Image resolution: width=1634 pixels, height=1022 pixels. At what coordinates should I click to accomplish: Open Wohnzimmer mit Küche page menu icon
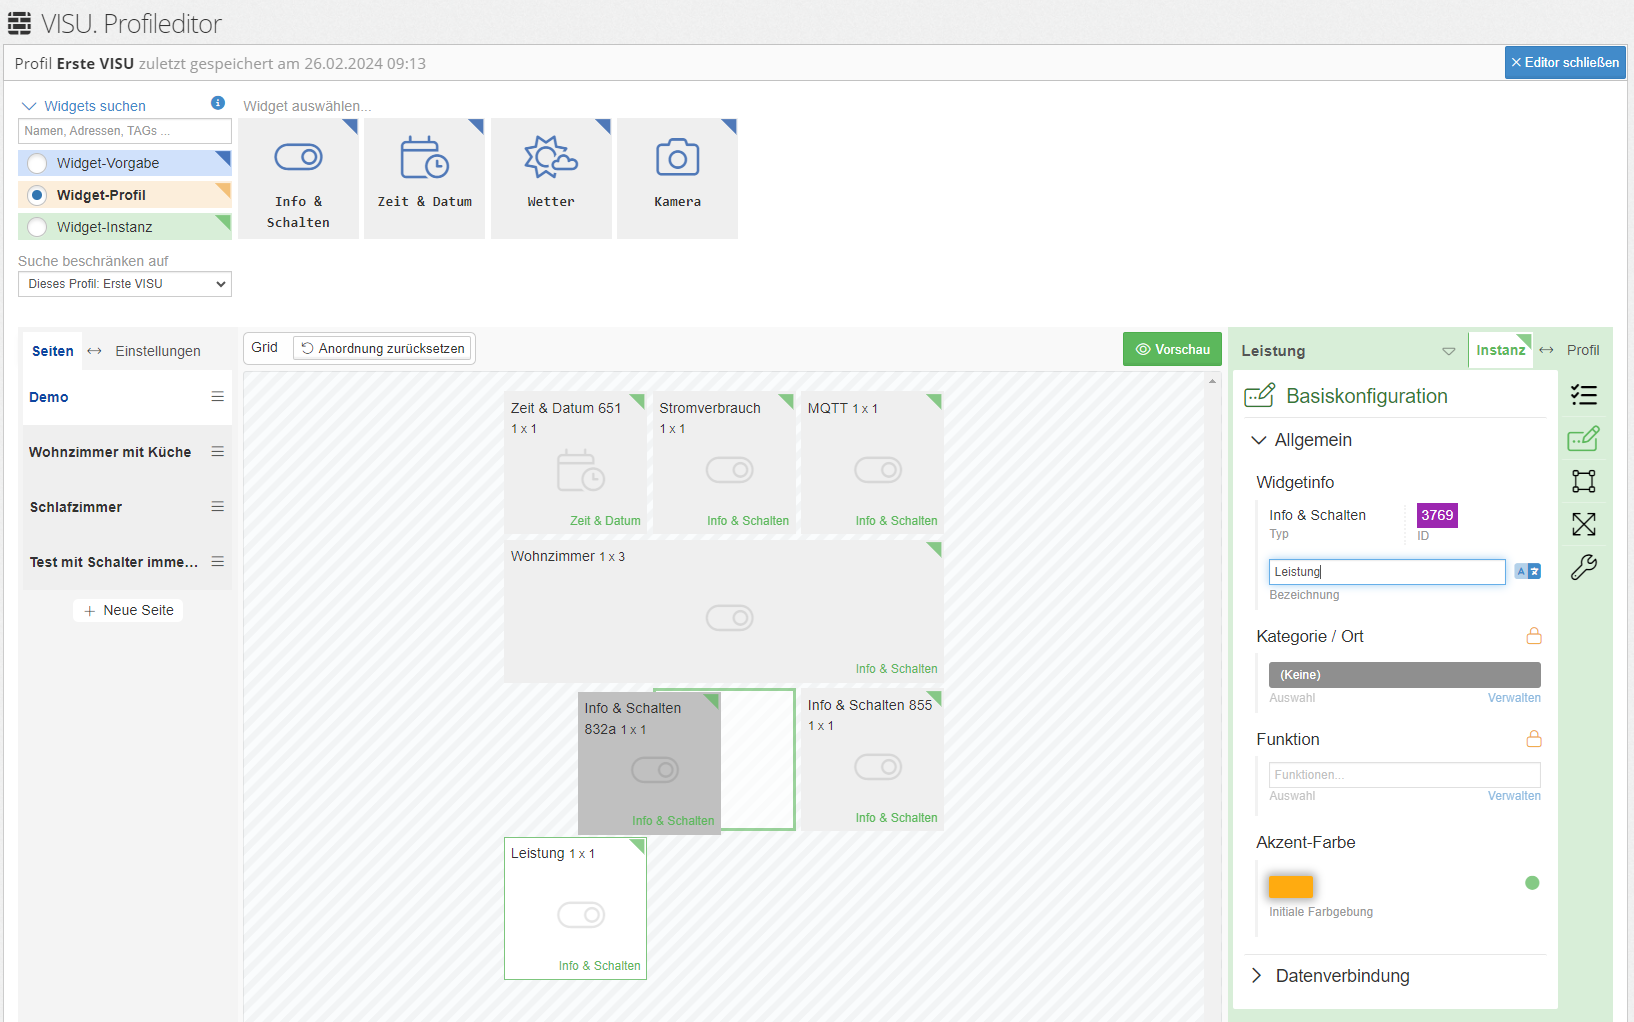pyautogui.click(x=217, y=452)
